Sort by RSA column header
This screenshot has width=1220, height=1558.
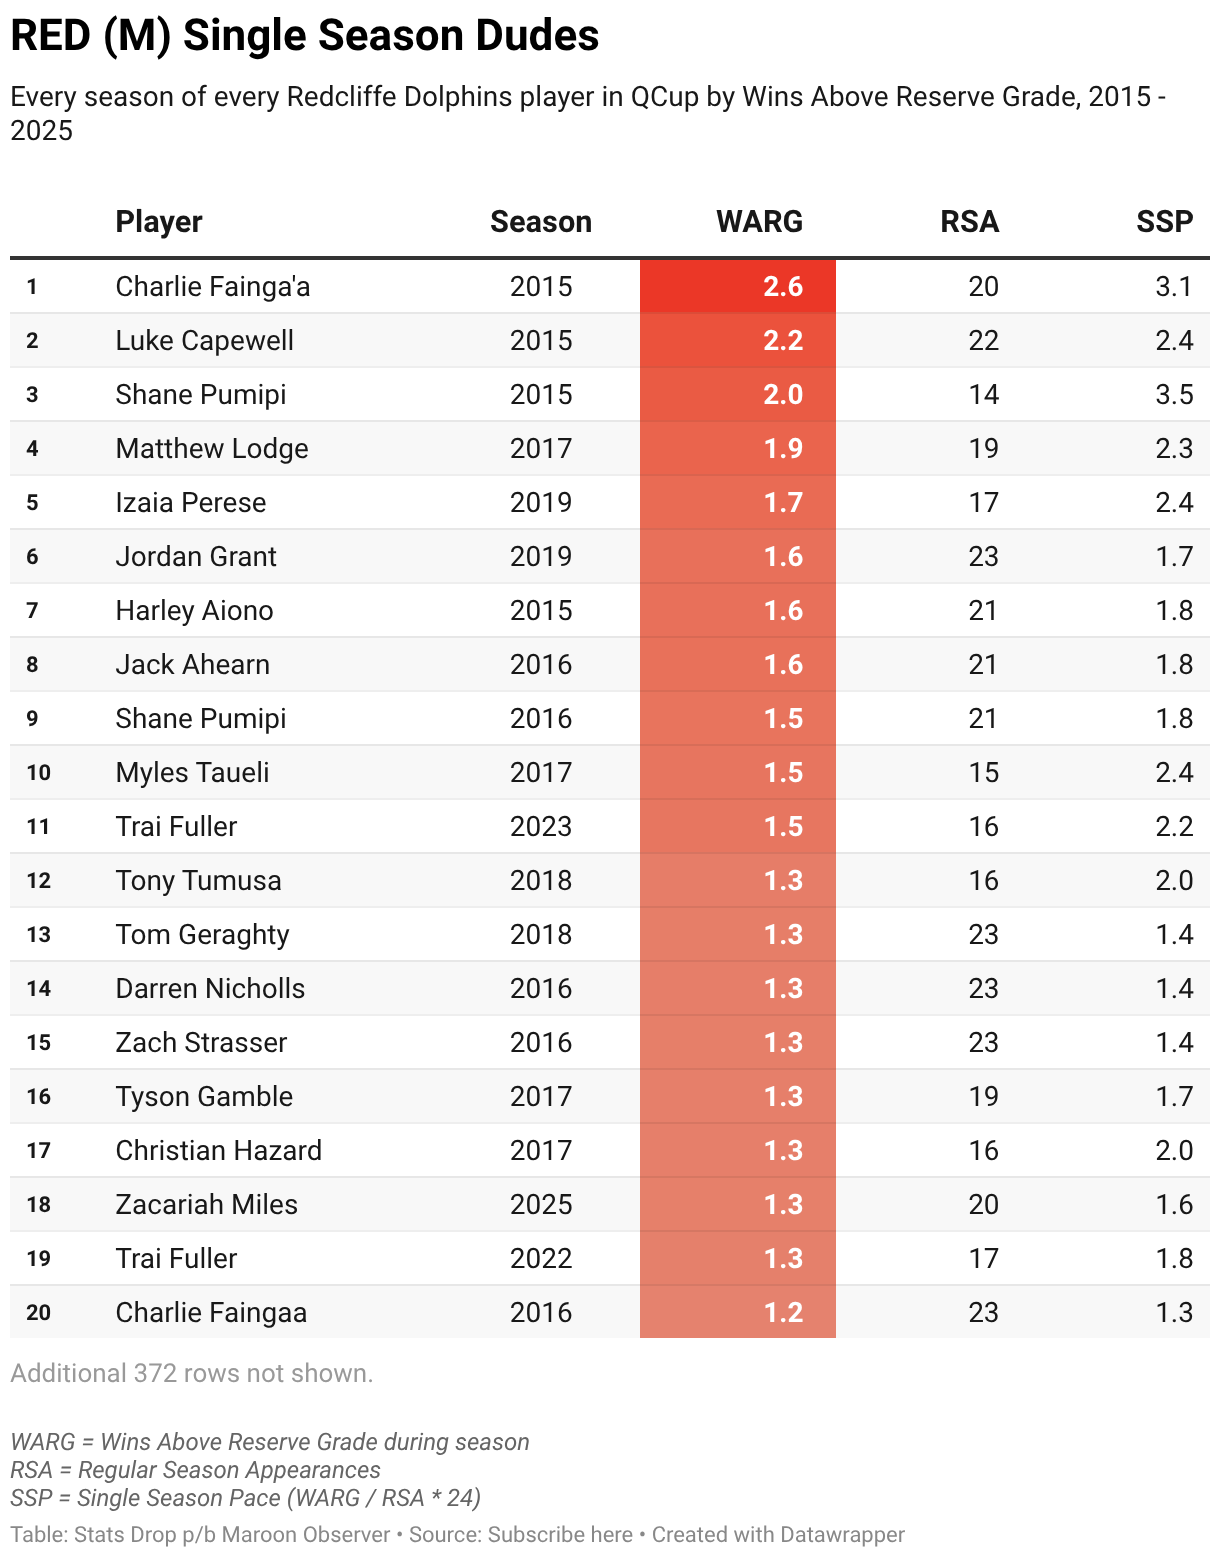(x=969, y=222)
